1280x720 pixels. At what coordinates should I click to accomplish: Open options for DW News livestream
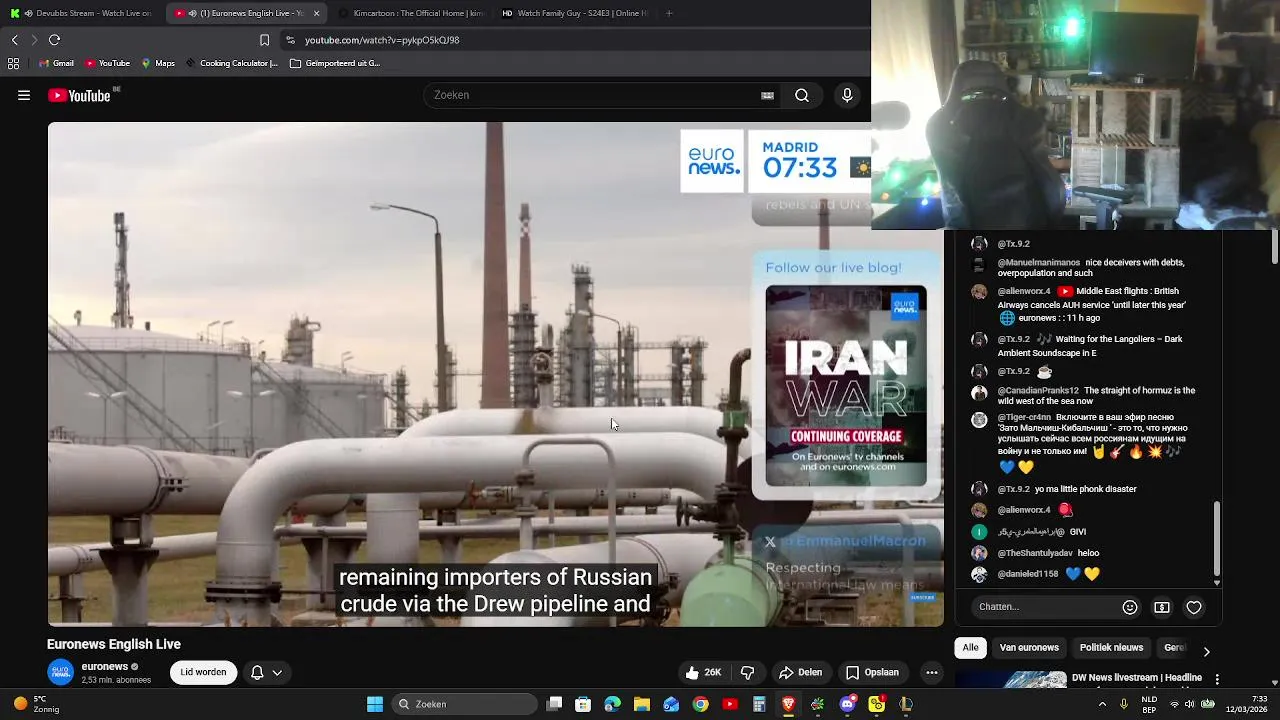1217,679
